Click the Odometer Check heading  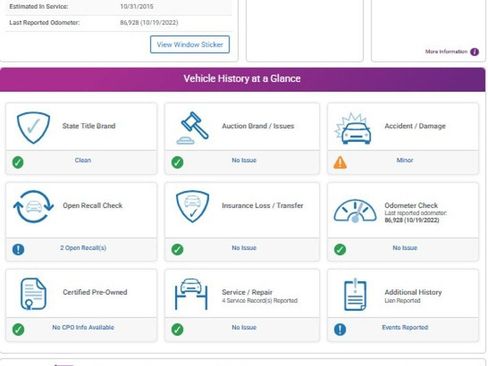411,205
